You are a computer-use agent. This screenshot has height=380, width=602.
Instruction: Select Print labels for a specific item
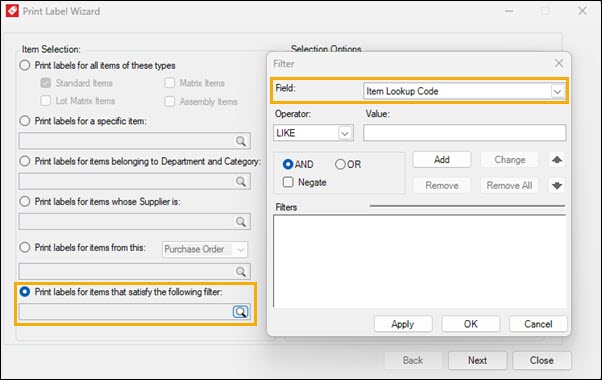(x=25, y=121)
